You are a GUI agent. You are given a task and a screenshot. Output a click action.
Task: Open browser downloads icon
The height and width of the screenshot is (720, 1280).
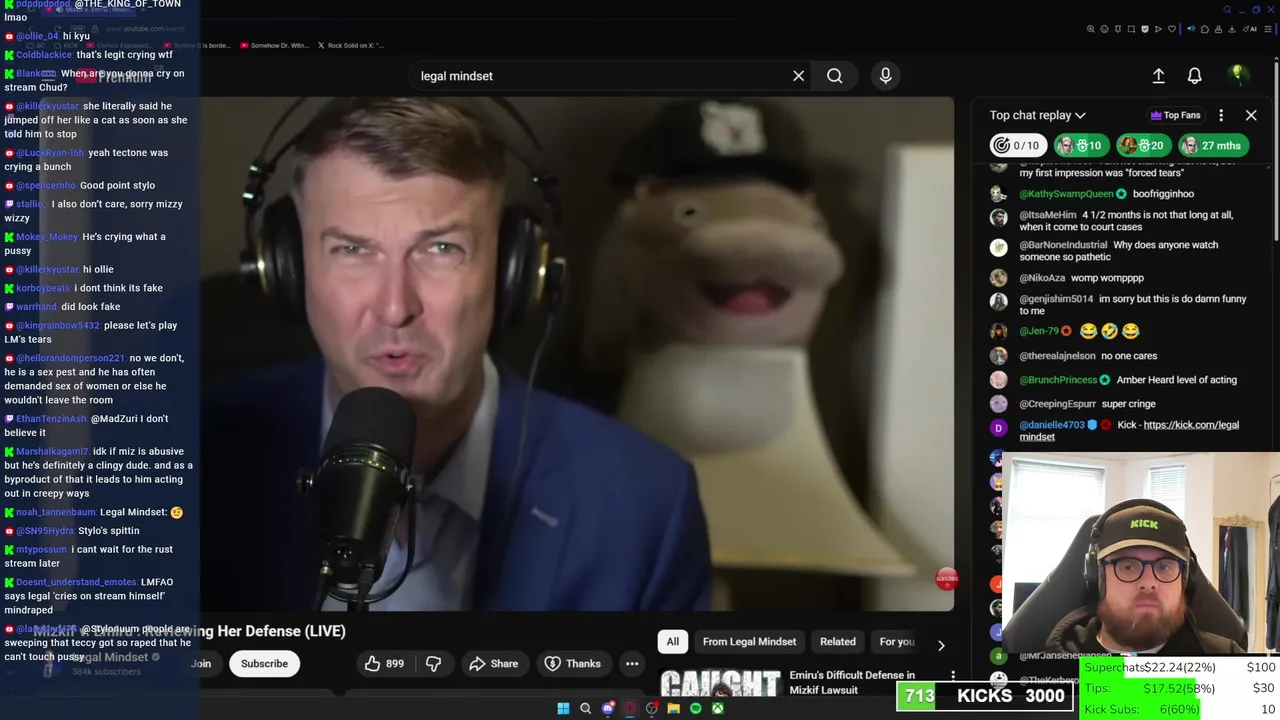[x=1232, y=29]
